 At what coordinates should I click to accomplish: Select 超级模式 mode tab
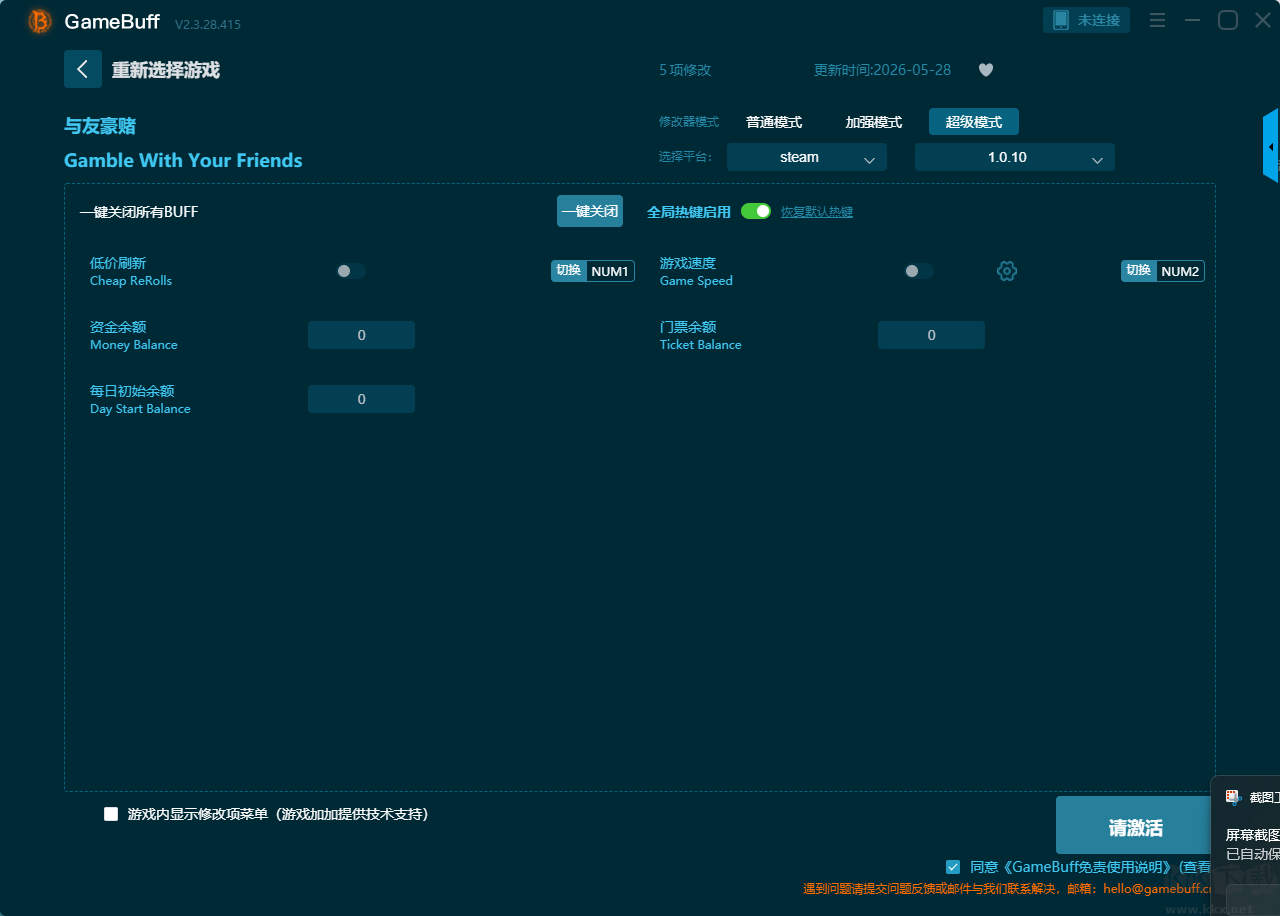click(974, 122)
